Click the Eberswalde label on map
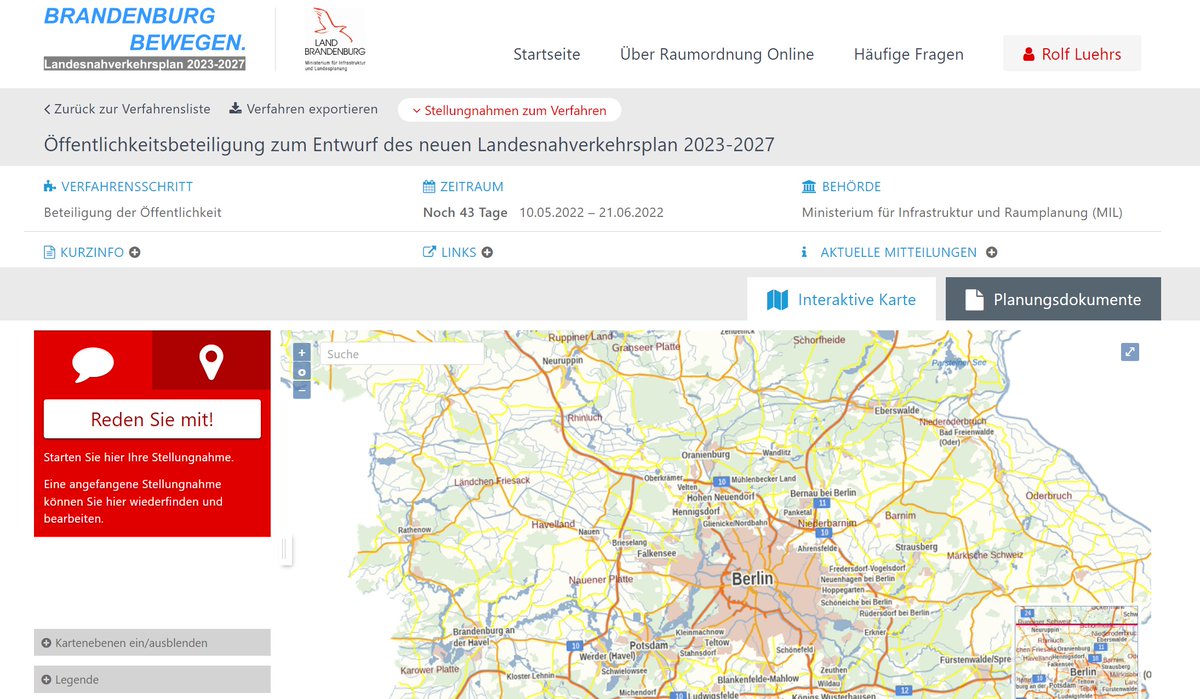 896,411
